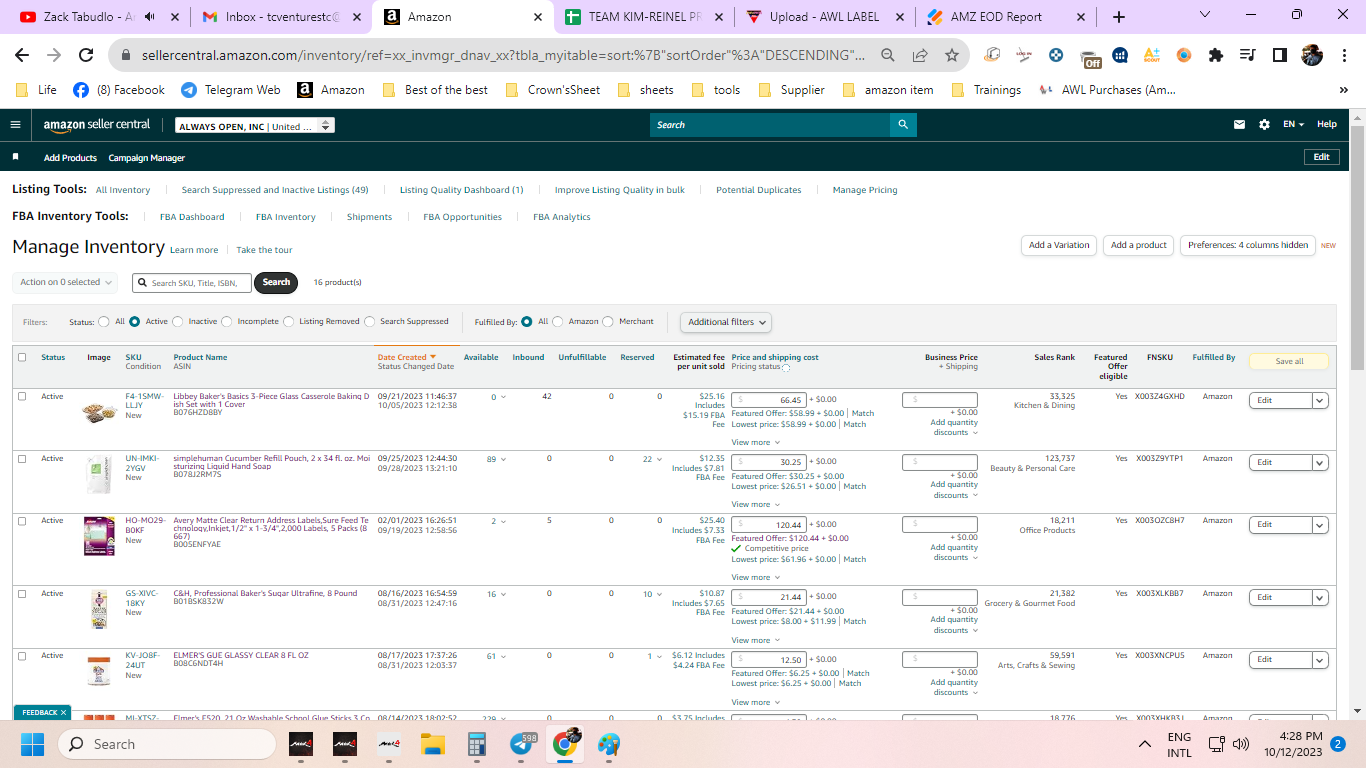Open the EN language dropdown
1366x768 pixels.
pos(1294,125)
